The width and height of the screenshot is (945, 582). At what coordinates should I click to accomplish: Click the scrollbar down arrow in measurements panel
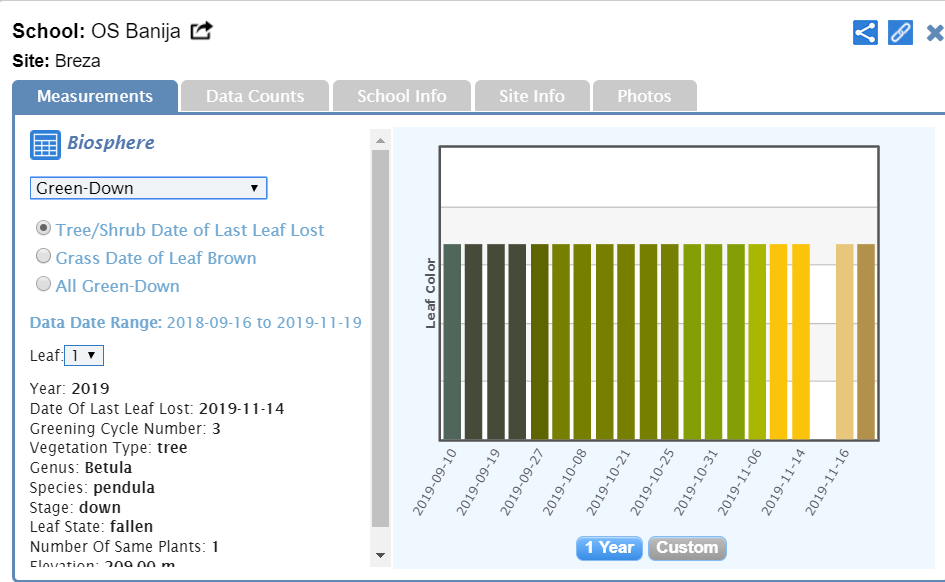(x=380, y=554)
